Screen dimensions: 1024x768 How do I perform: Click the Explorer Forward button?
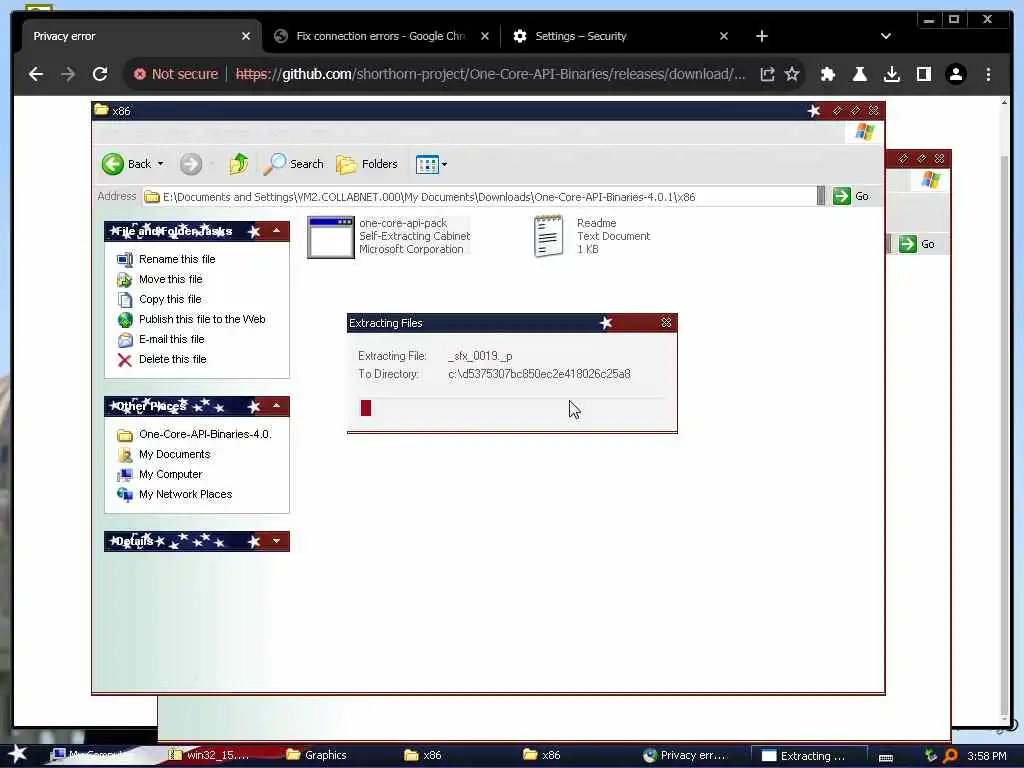[191, 164]
